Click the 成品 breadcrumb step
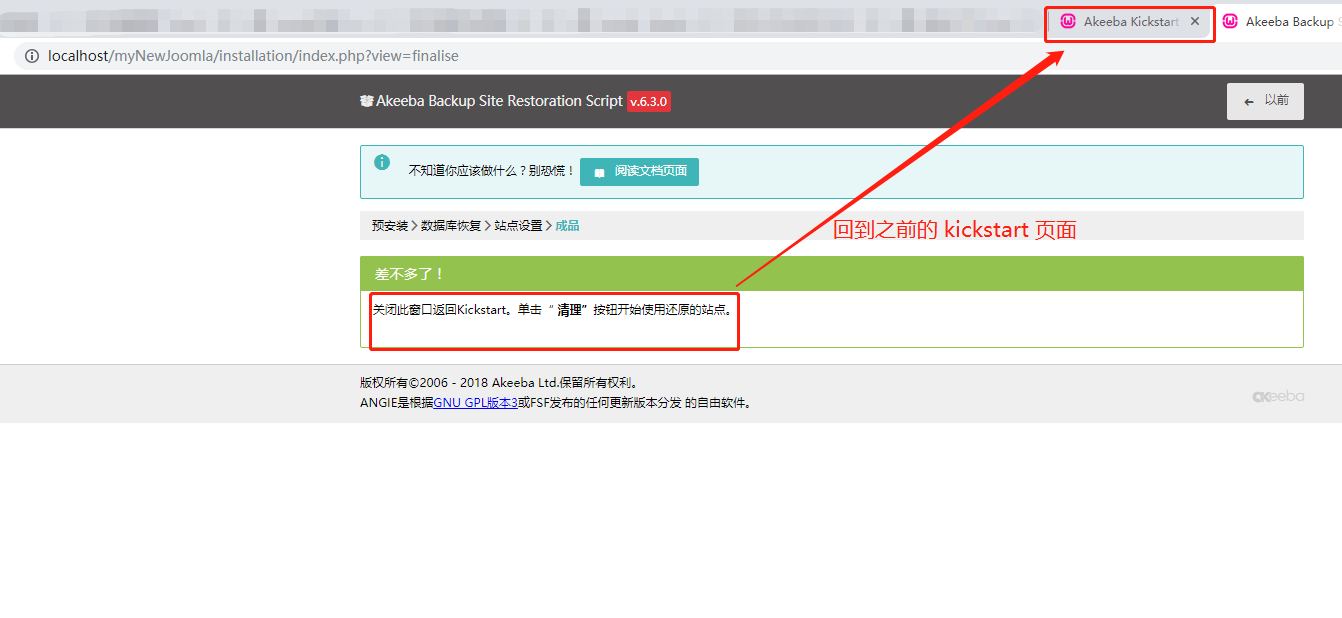 567,226
